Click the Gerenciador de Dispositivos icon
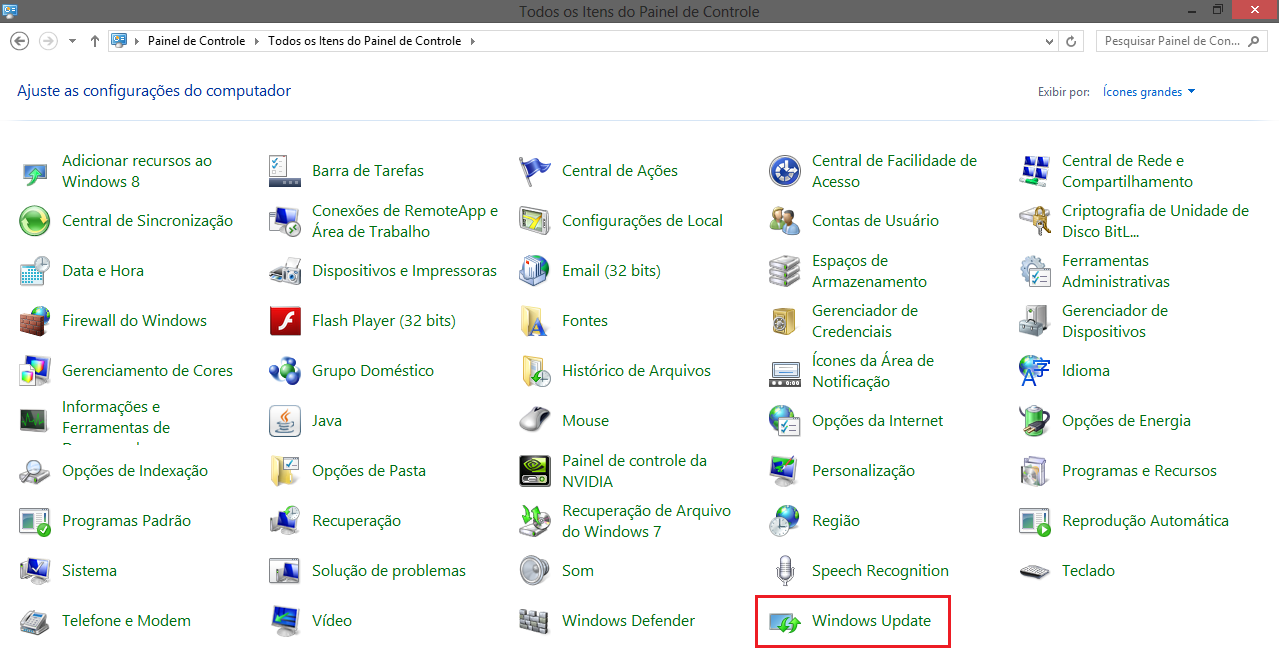This screenshot has height=671, width=1279. click(1035, 321)
